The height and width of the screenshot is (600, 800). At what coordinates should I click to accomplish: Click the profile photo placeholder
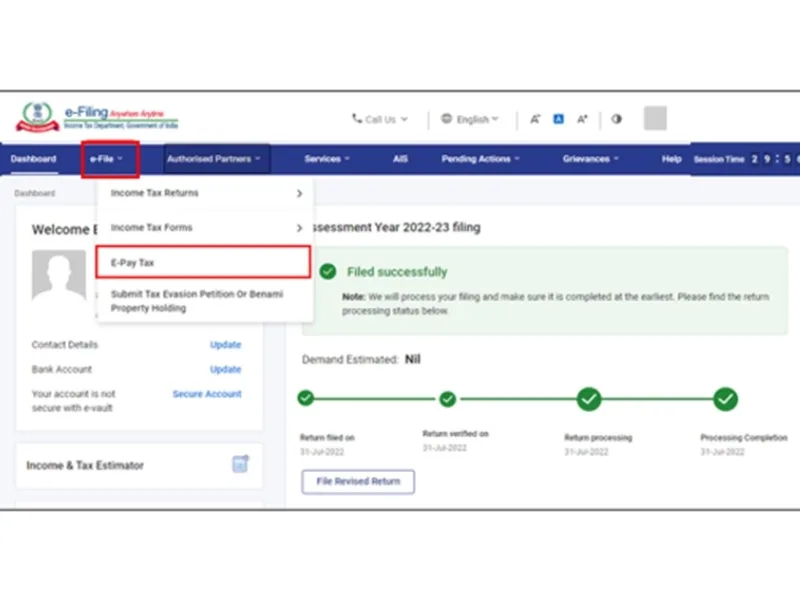pyautogui.click(x=59, y=274)
